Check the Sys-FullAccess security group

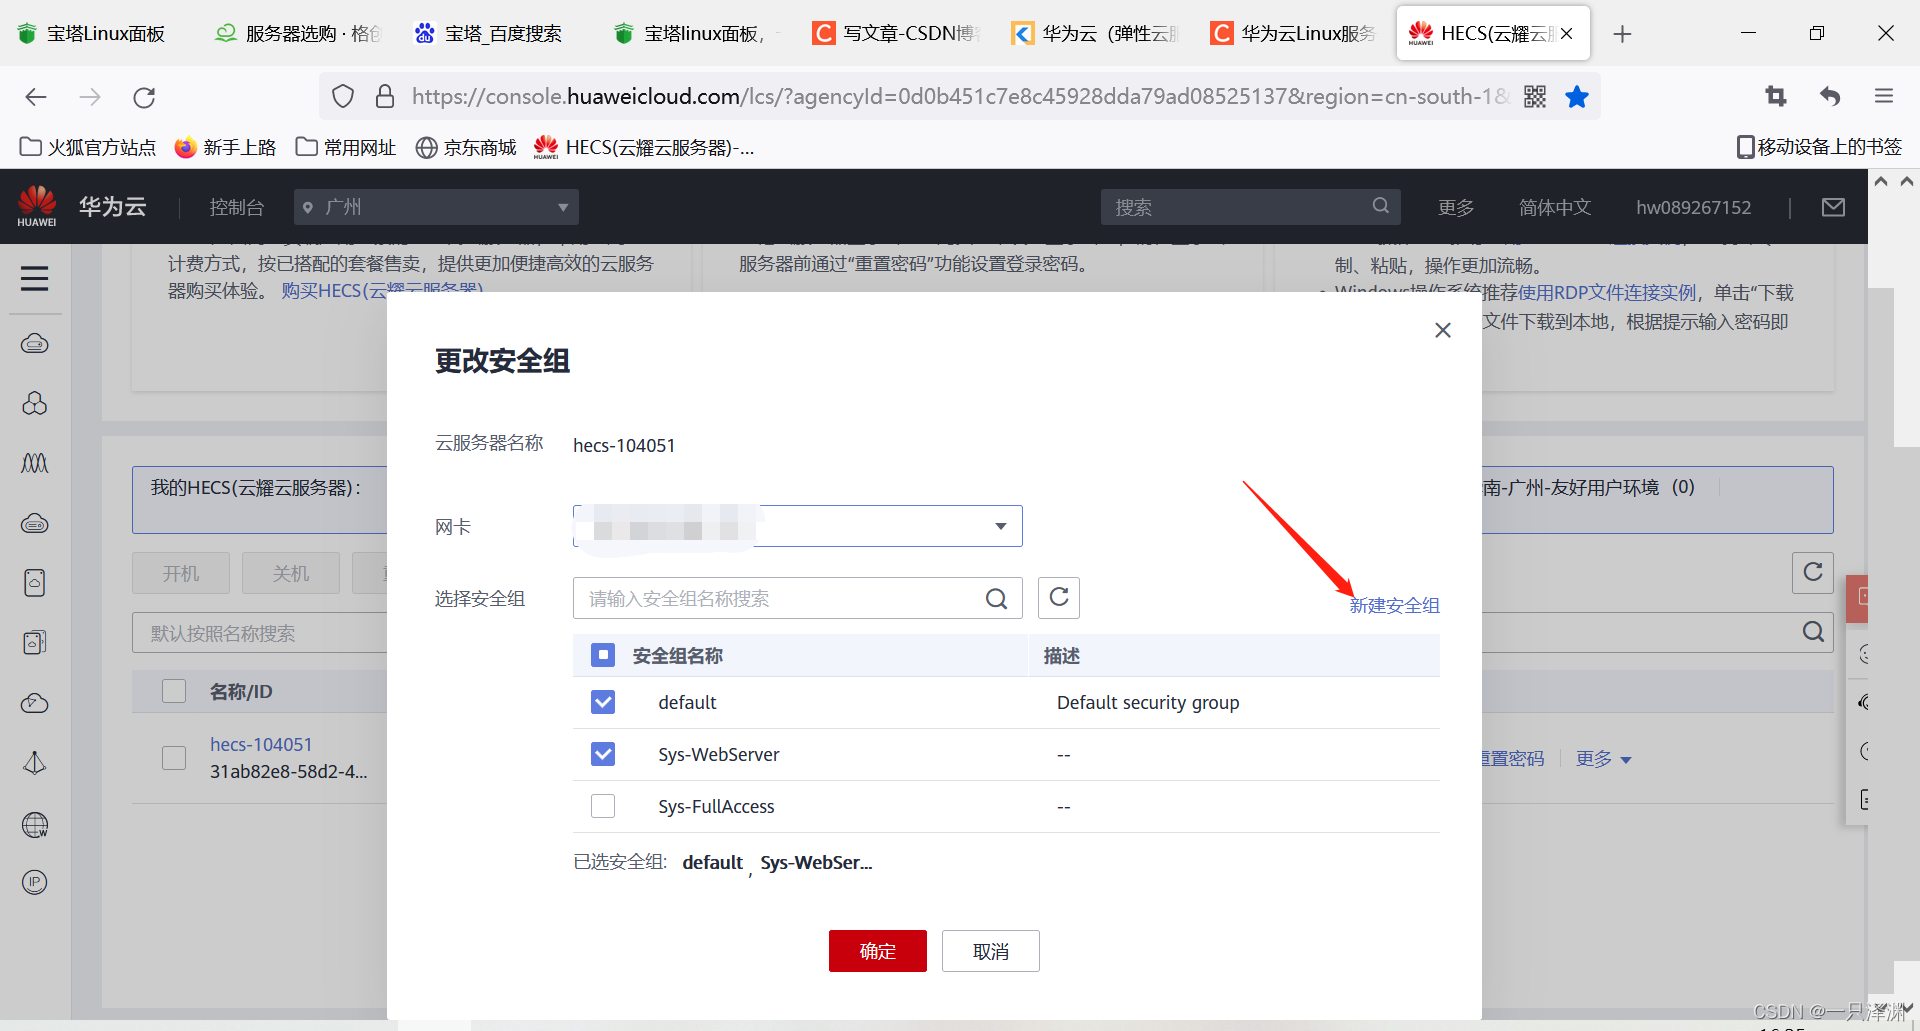click(x=603, y=806)
